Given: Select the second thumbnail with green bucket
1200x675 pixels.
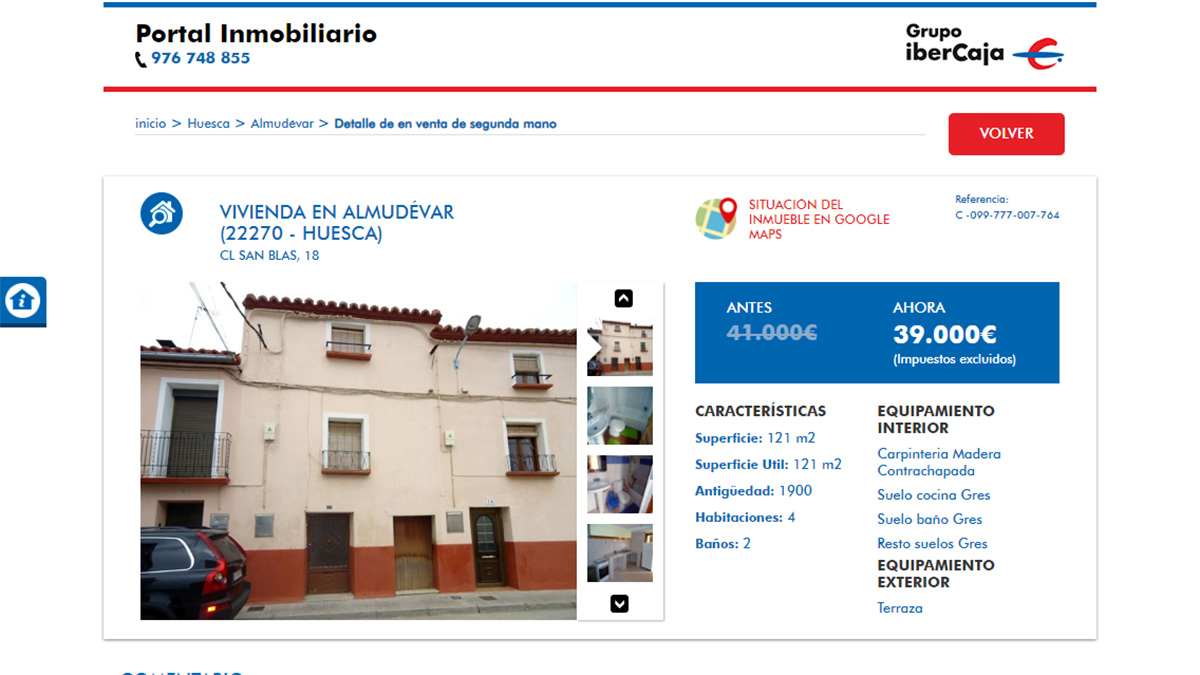Looking at the screenshot, I should point(619,415).
